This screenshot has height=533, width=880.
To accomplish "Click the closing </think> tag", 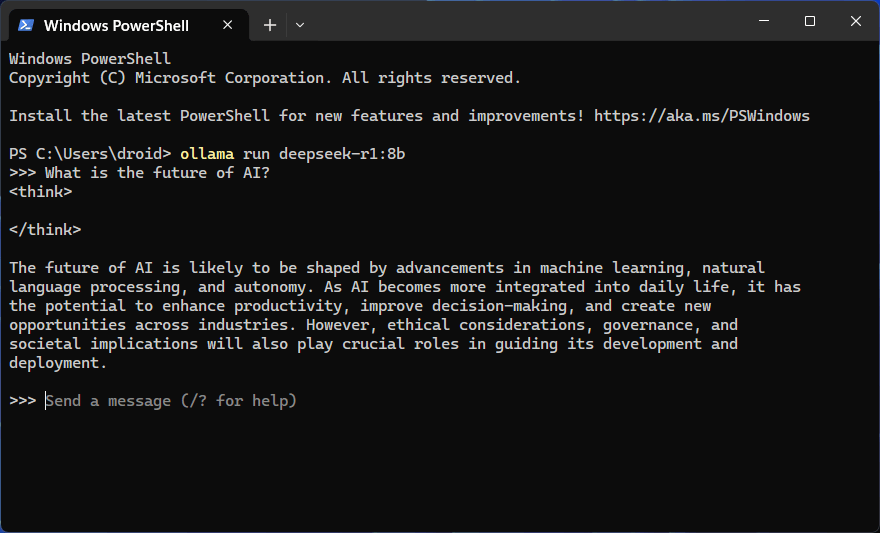I will (x=45, y=230).
